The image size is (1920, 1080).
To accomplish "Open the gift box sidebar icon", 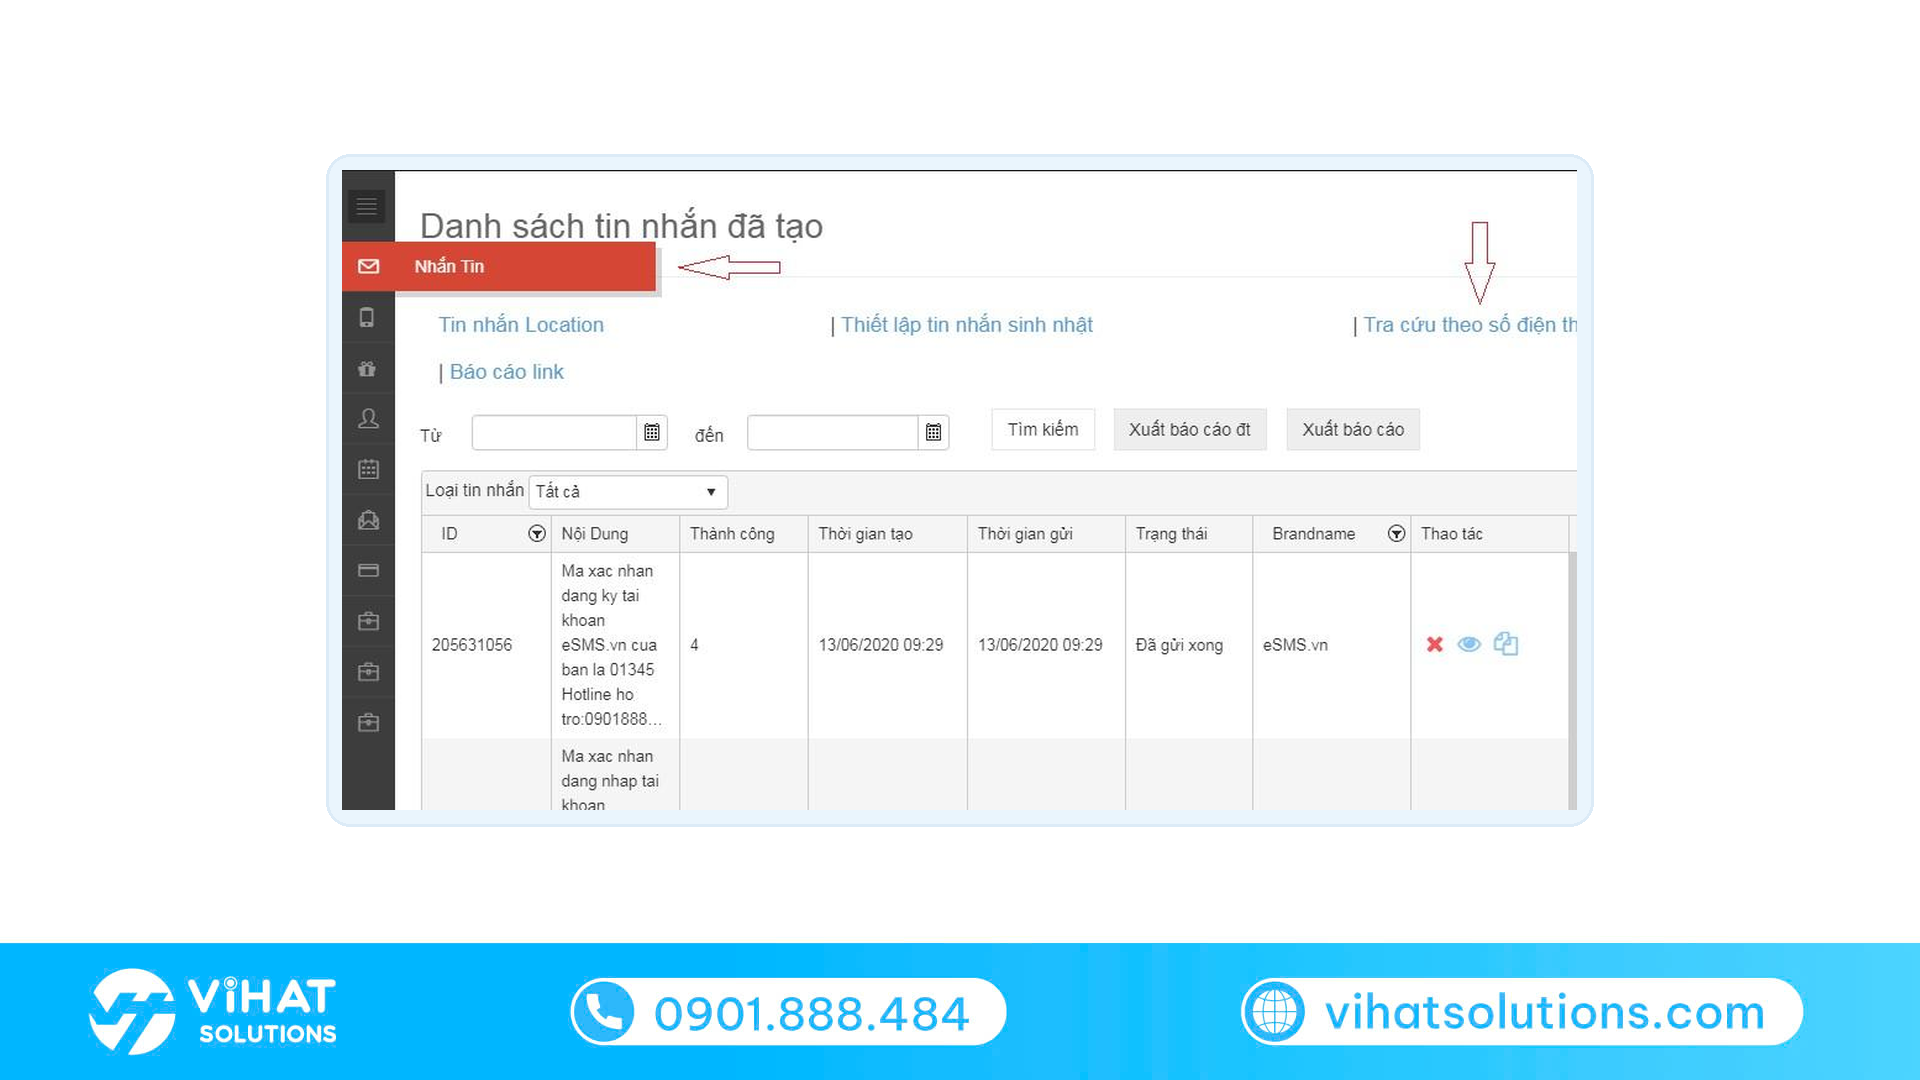I will pyautogui.click(x=367, y=369).
